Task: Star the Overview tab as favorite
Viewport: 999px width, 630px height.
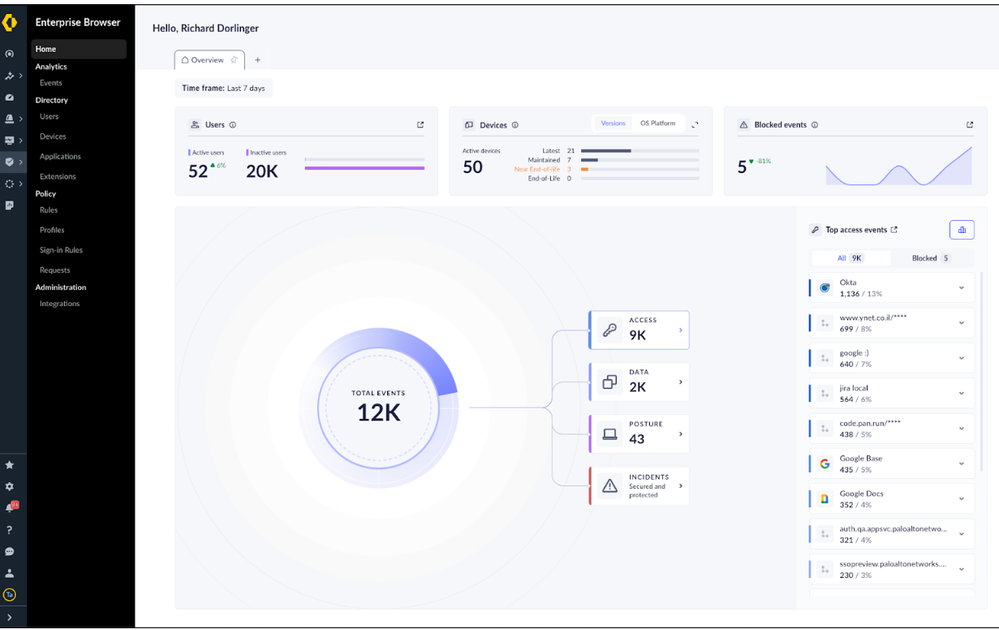Action: tap(234, 60)
